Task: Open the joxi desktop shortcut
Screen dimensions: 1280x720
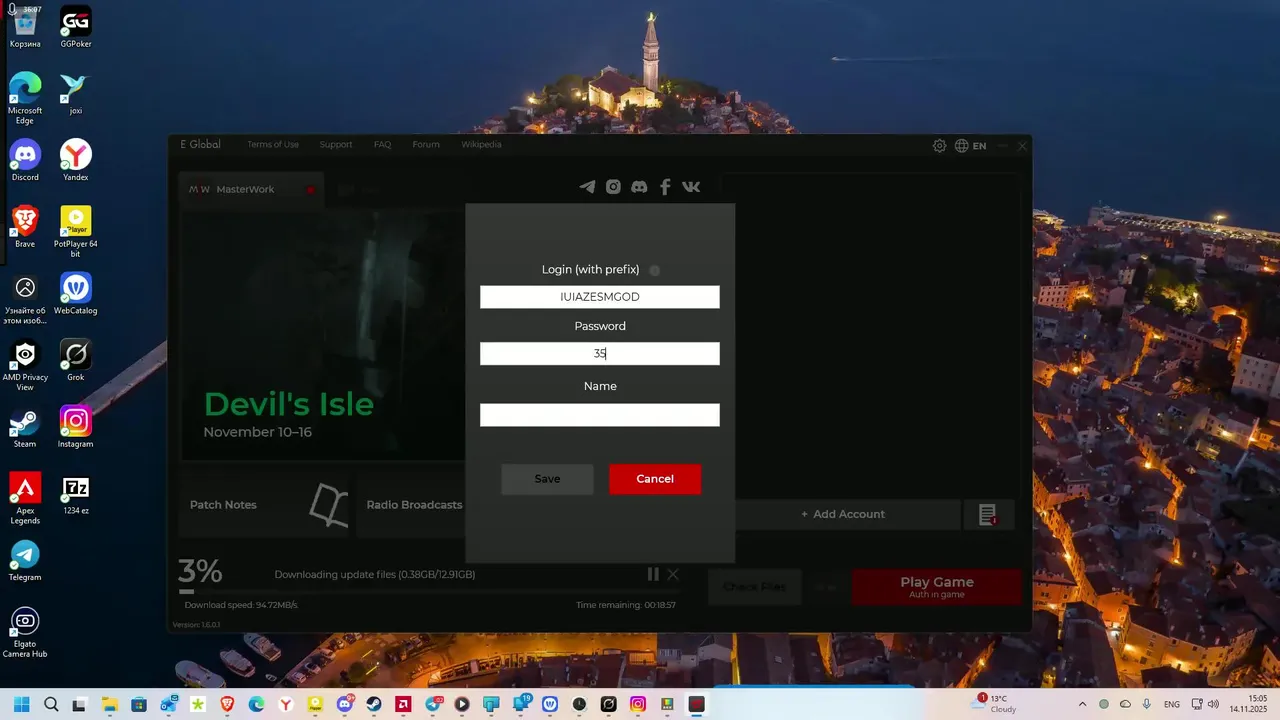Action: 76,94
